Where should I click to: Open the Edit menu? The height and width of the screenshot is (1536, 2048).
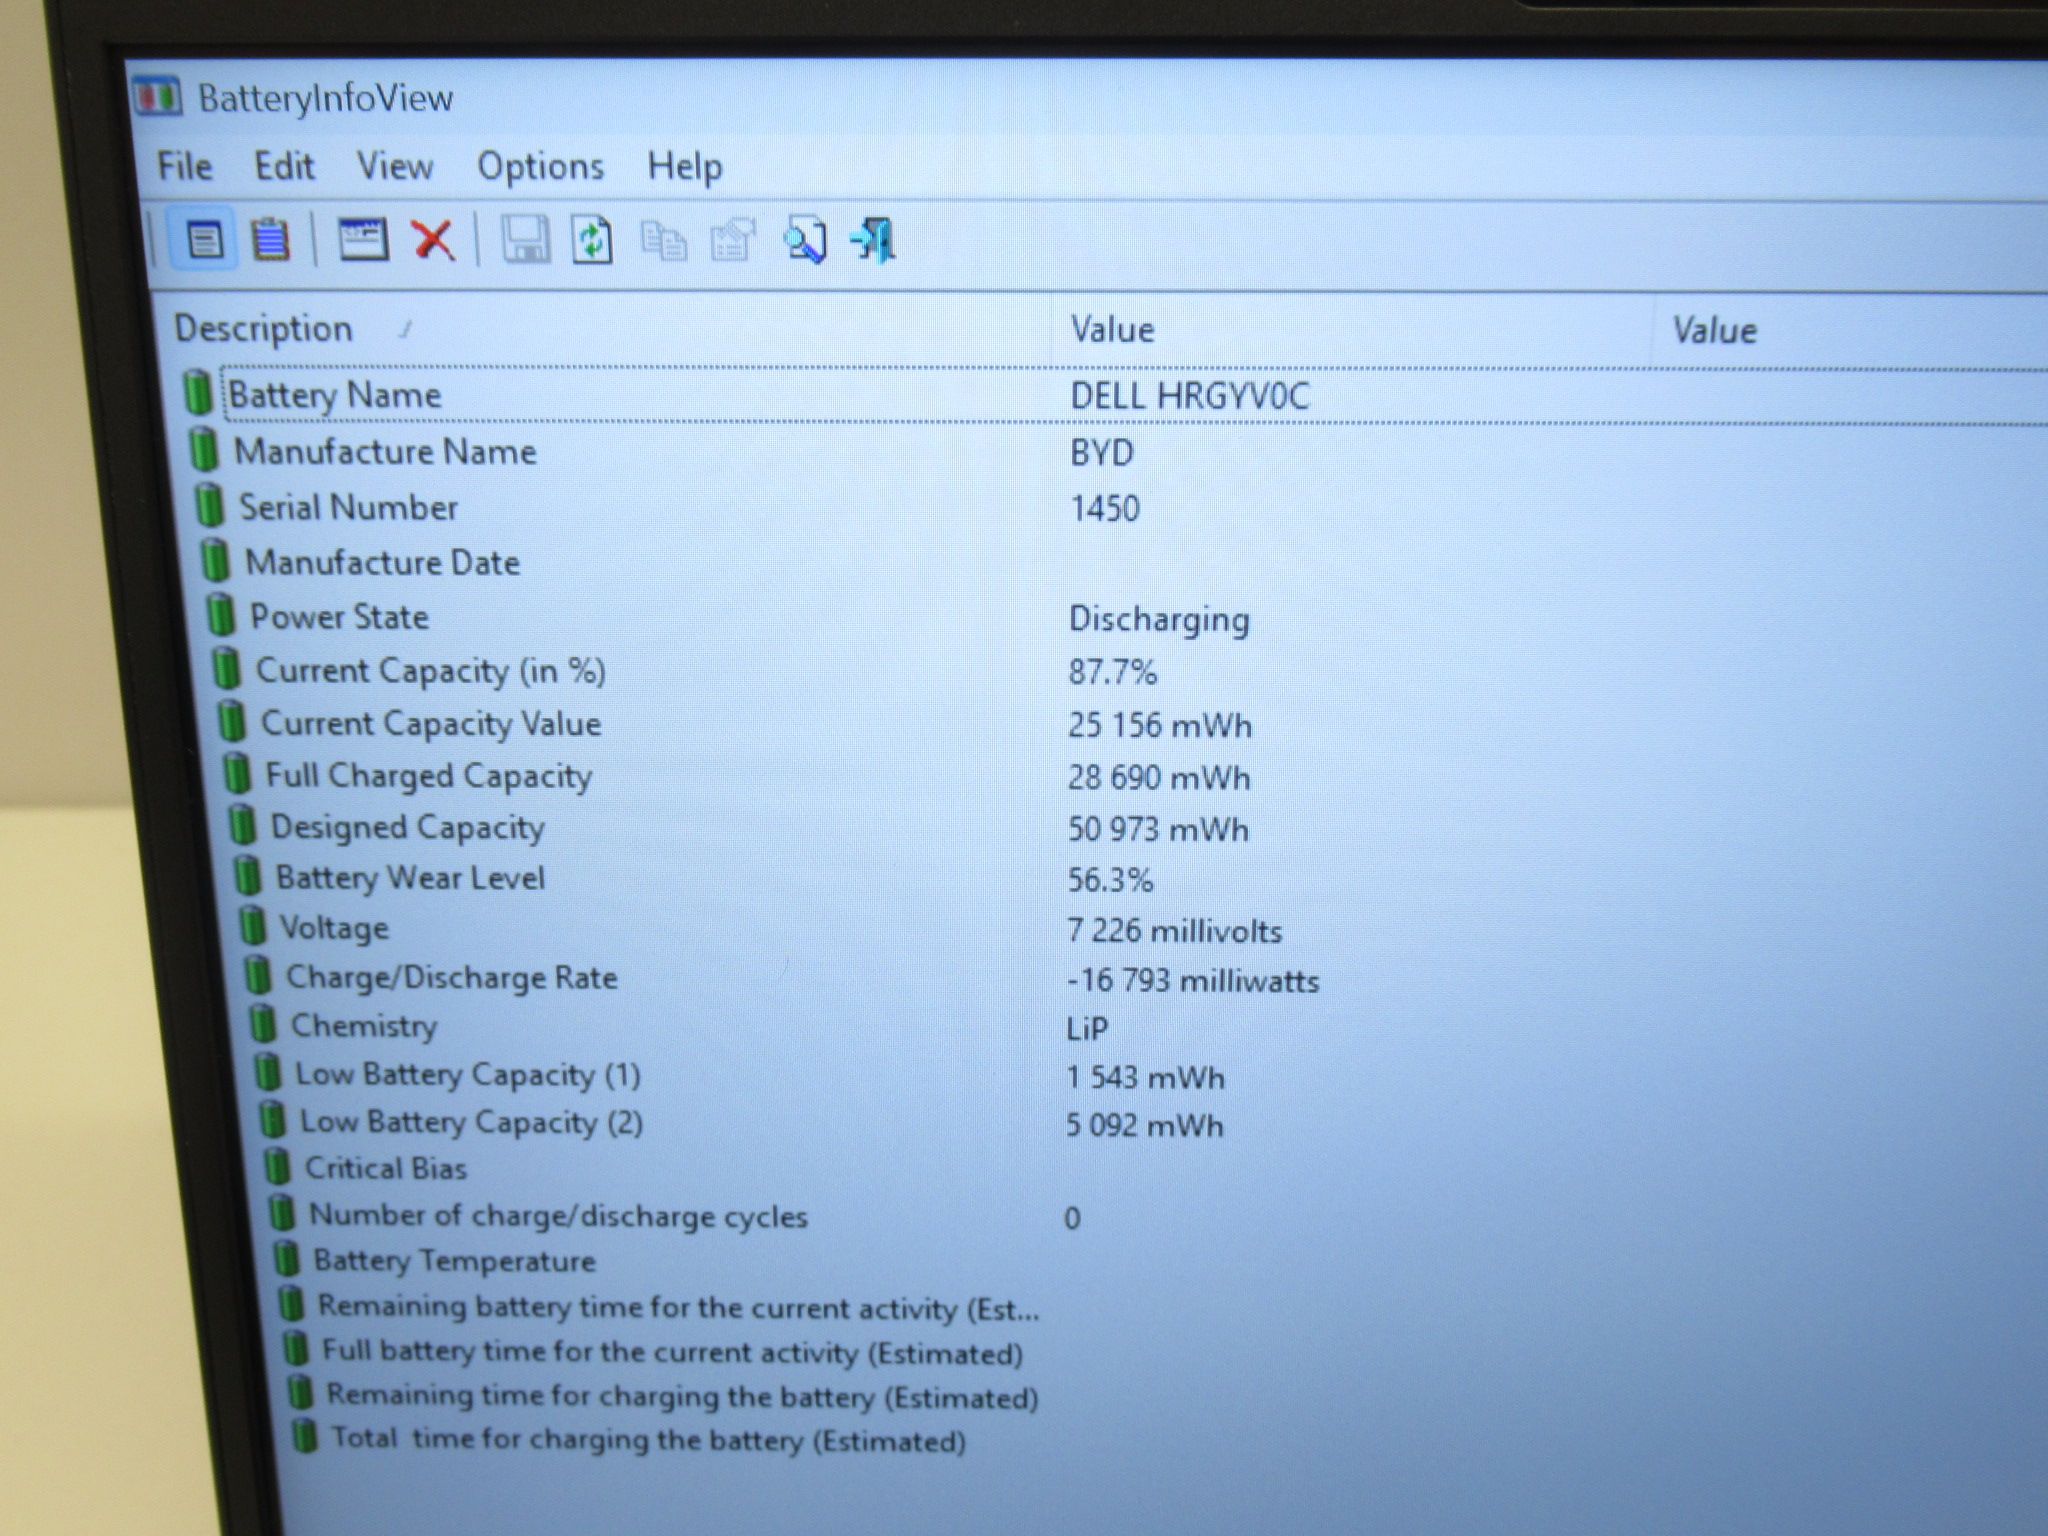(284, 166)
